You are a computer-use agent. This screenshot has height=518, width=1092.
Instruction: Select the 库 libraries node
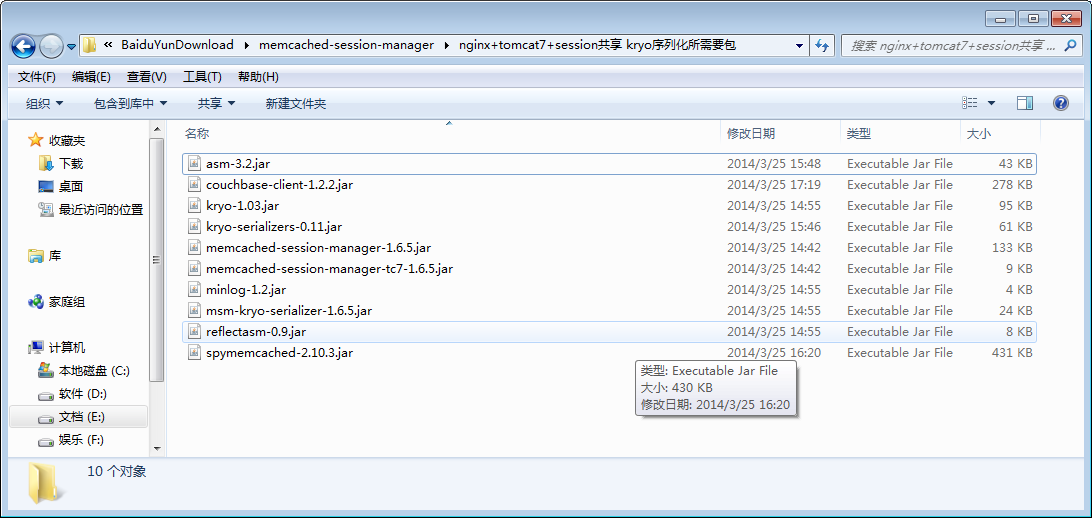(54, 256)
